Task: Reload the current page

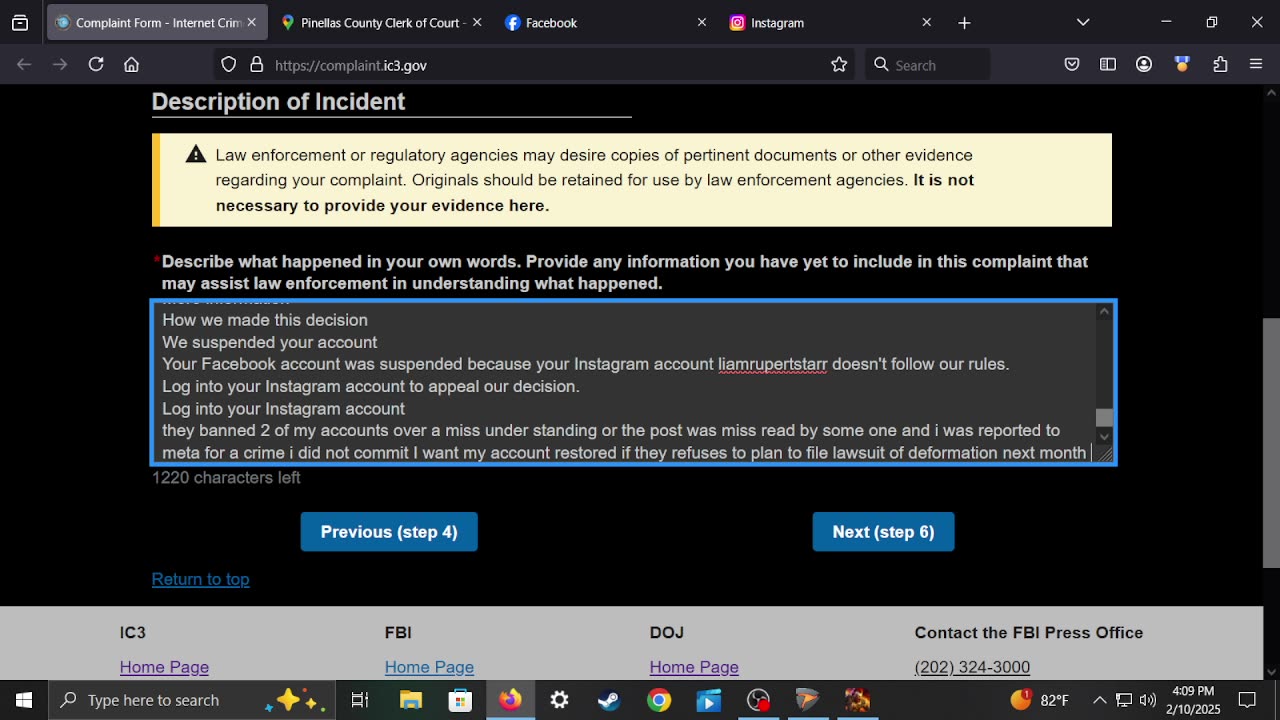Action: pos(96,64)
